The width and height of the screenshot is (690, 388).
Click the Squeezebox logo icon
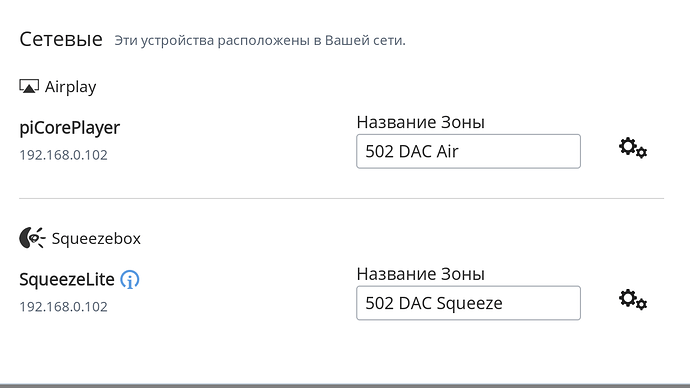pos(32,238)
